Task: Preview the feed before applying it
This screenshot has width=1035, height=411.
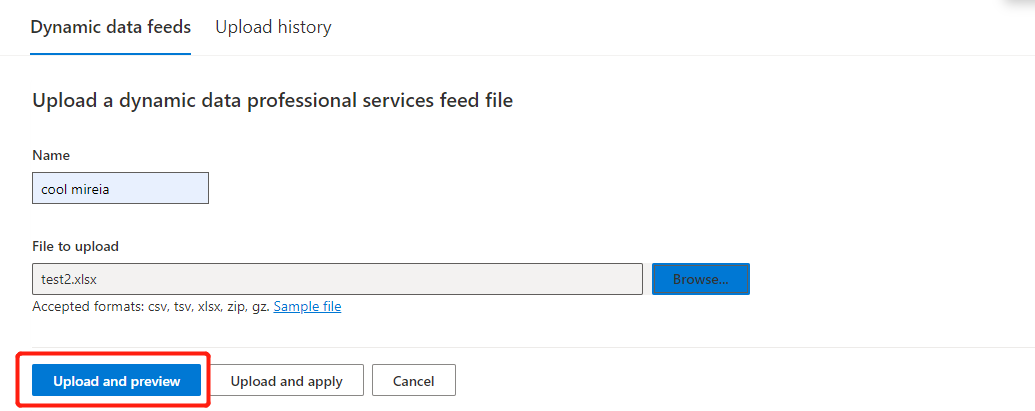Action: [117, 381]
